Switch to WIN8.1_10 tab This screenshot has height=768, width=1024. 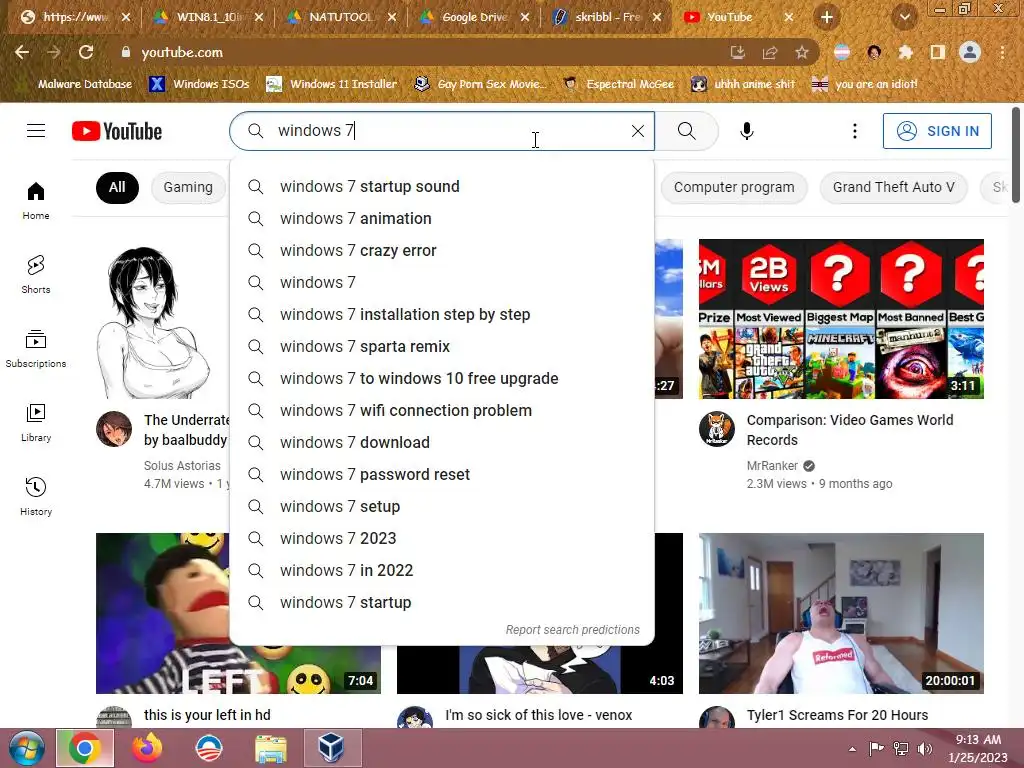coord(209,18)
